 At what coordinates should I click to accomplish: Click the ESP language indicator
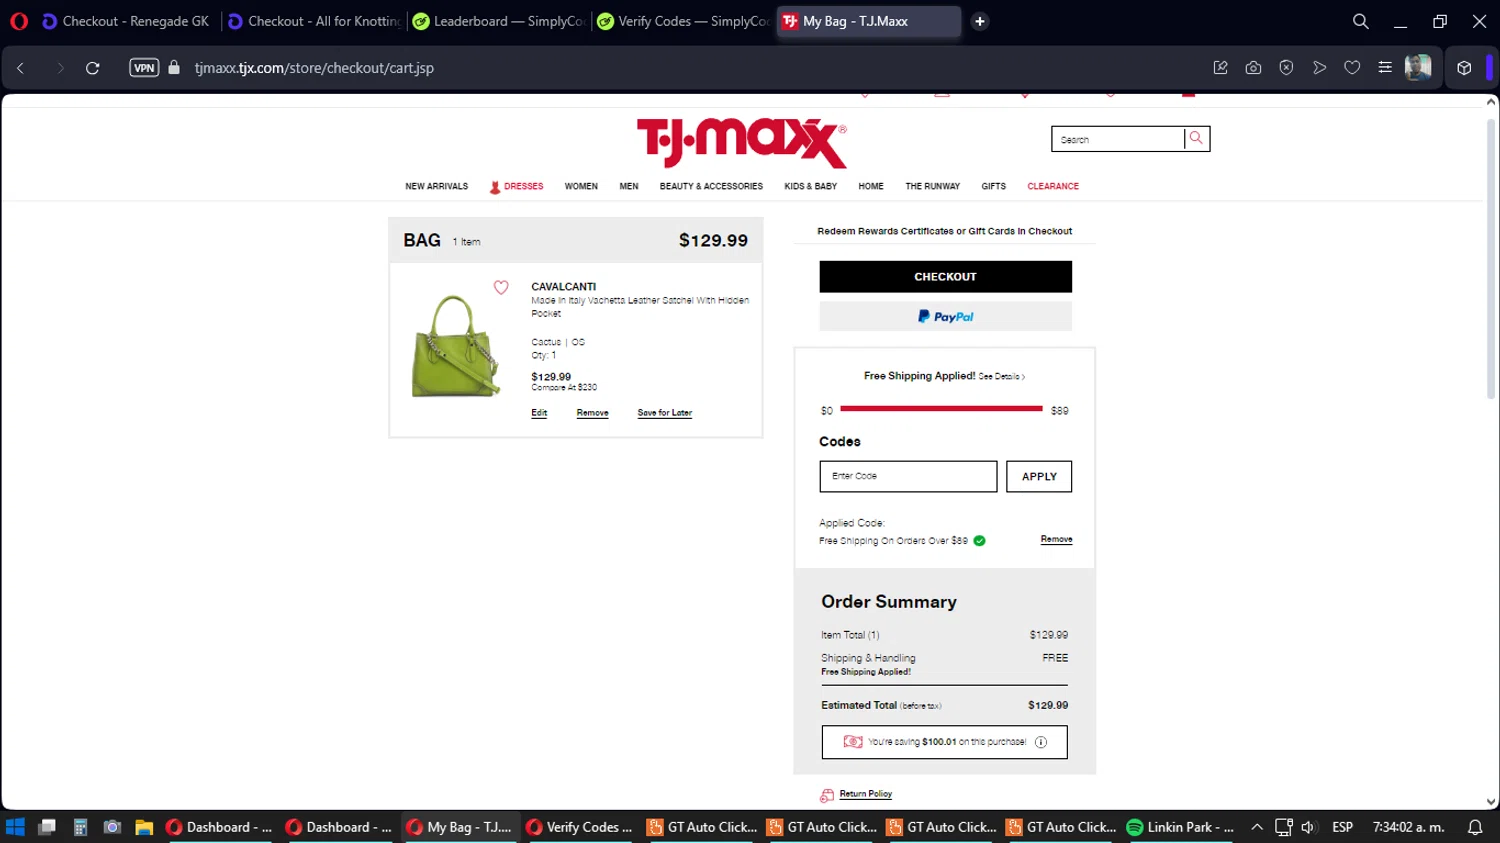coord(1343,827)
